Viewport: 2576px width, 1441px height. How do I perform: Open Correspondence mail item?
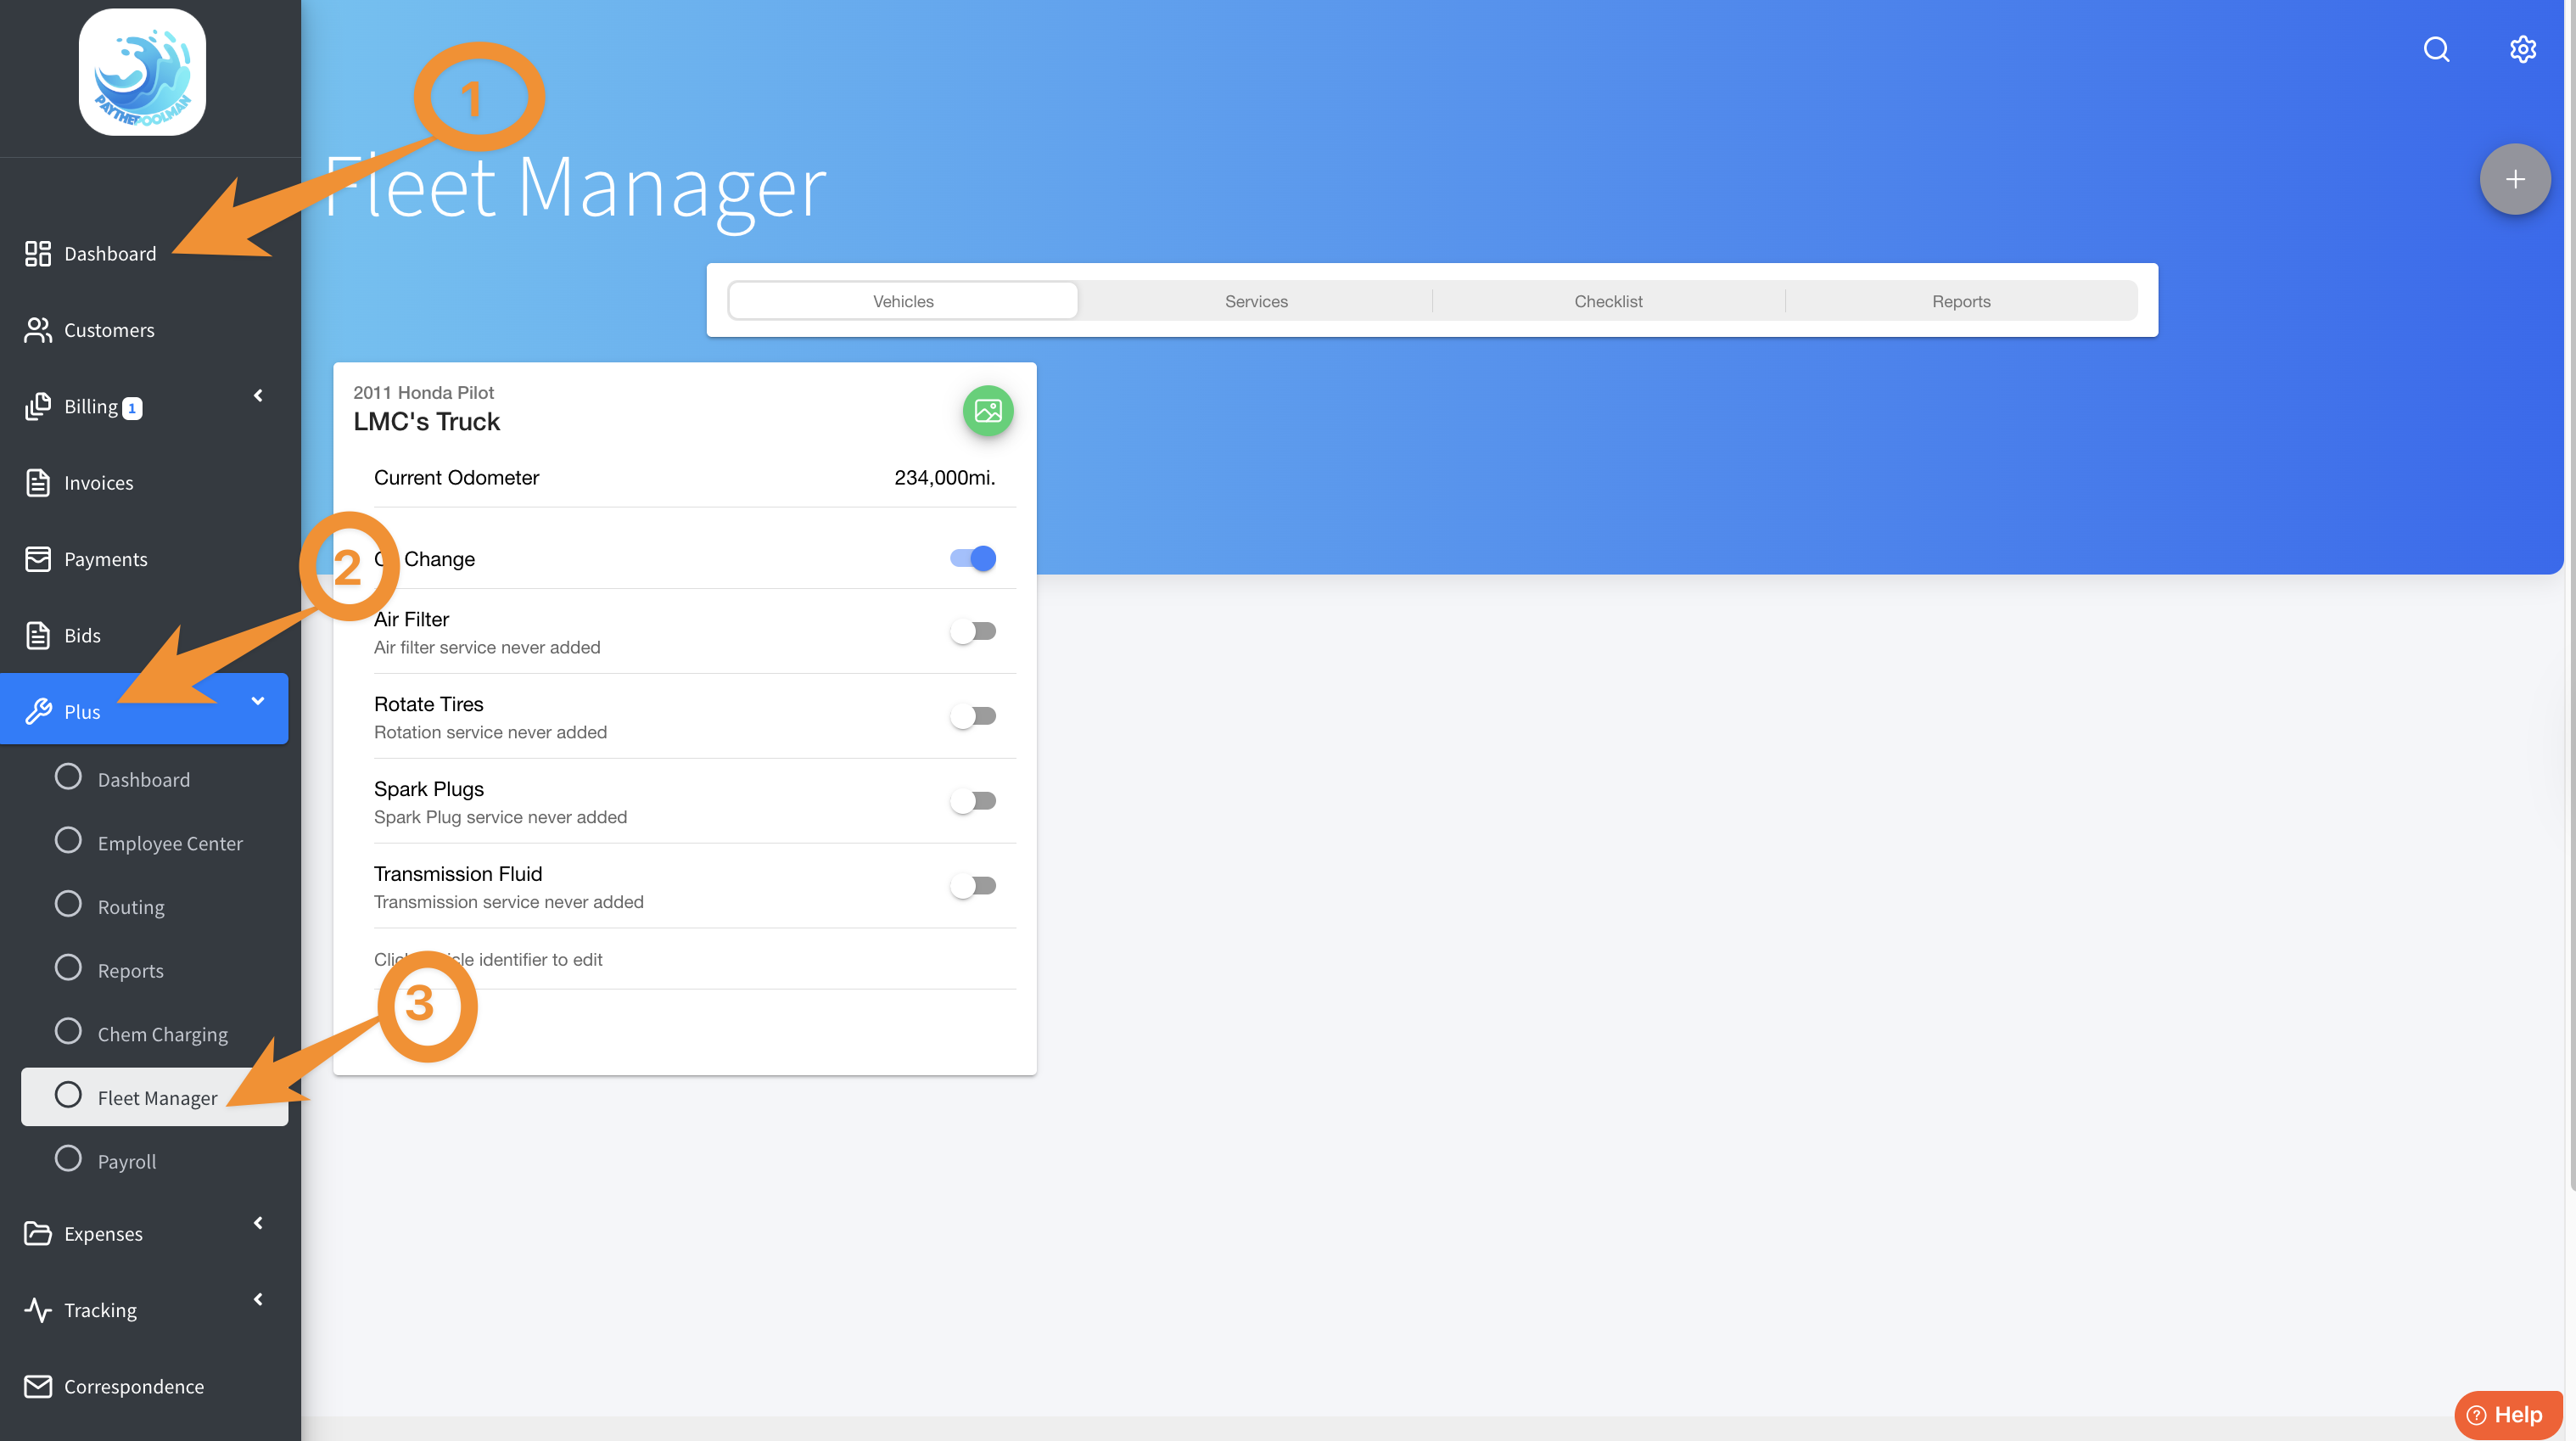click(x=133, y=1386)
